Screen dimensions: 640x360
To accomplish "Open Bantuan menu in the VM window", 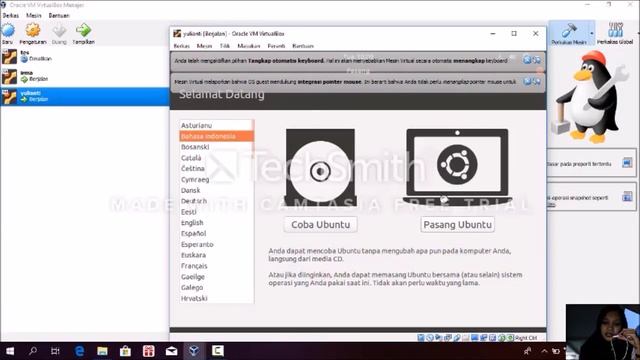I will point(303,46).
